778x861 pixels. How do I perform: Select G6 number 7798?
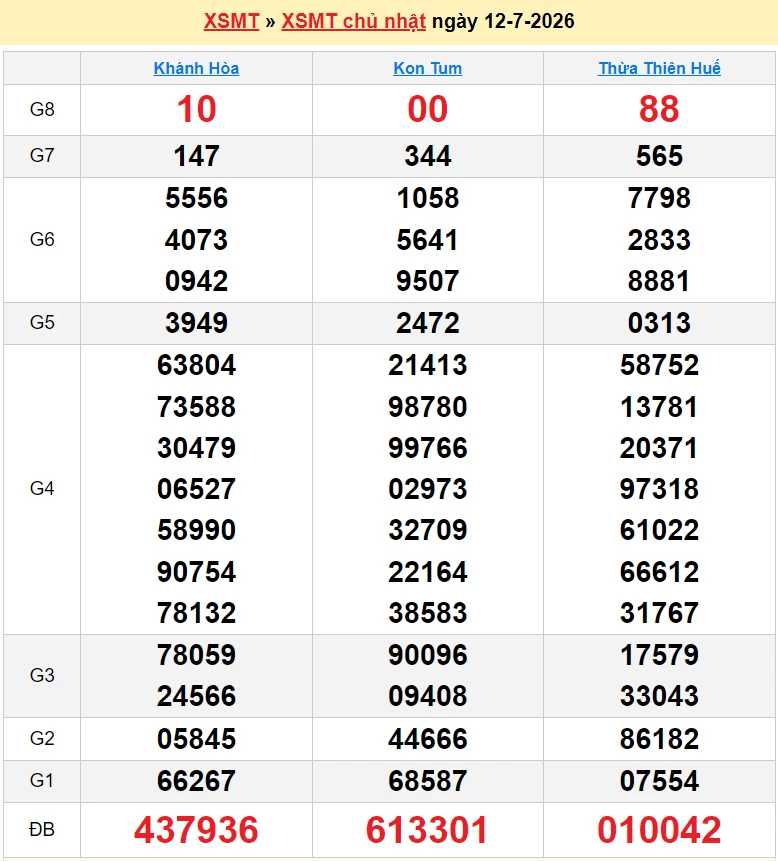coord(659,198)
